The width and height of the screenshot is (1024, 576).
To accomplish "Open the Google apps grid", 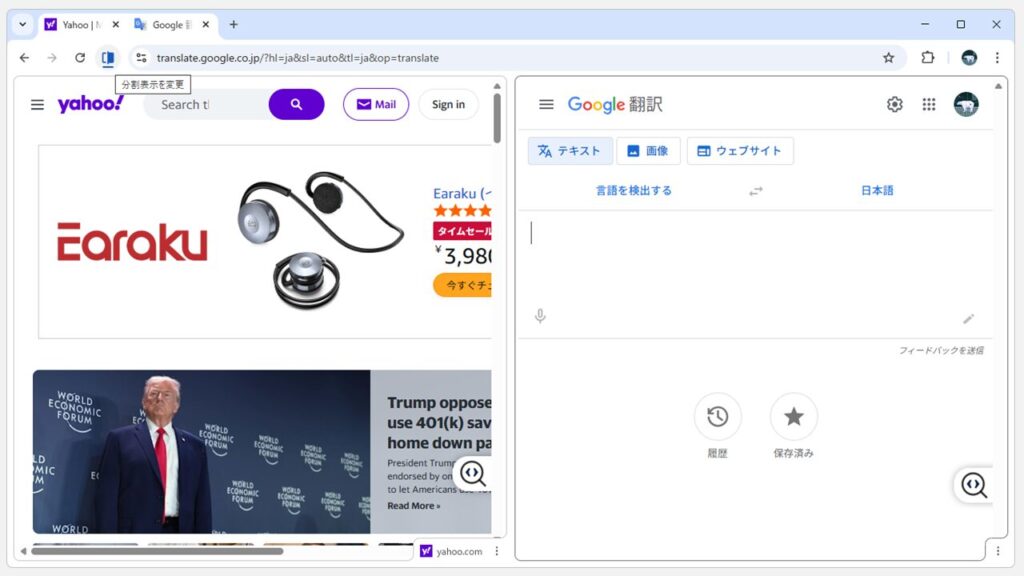I will tap(930, 103).
